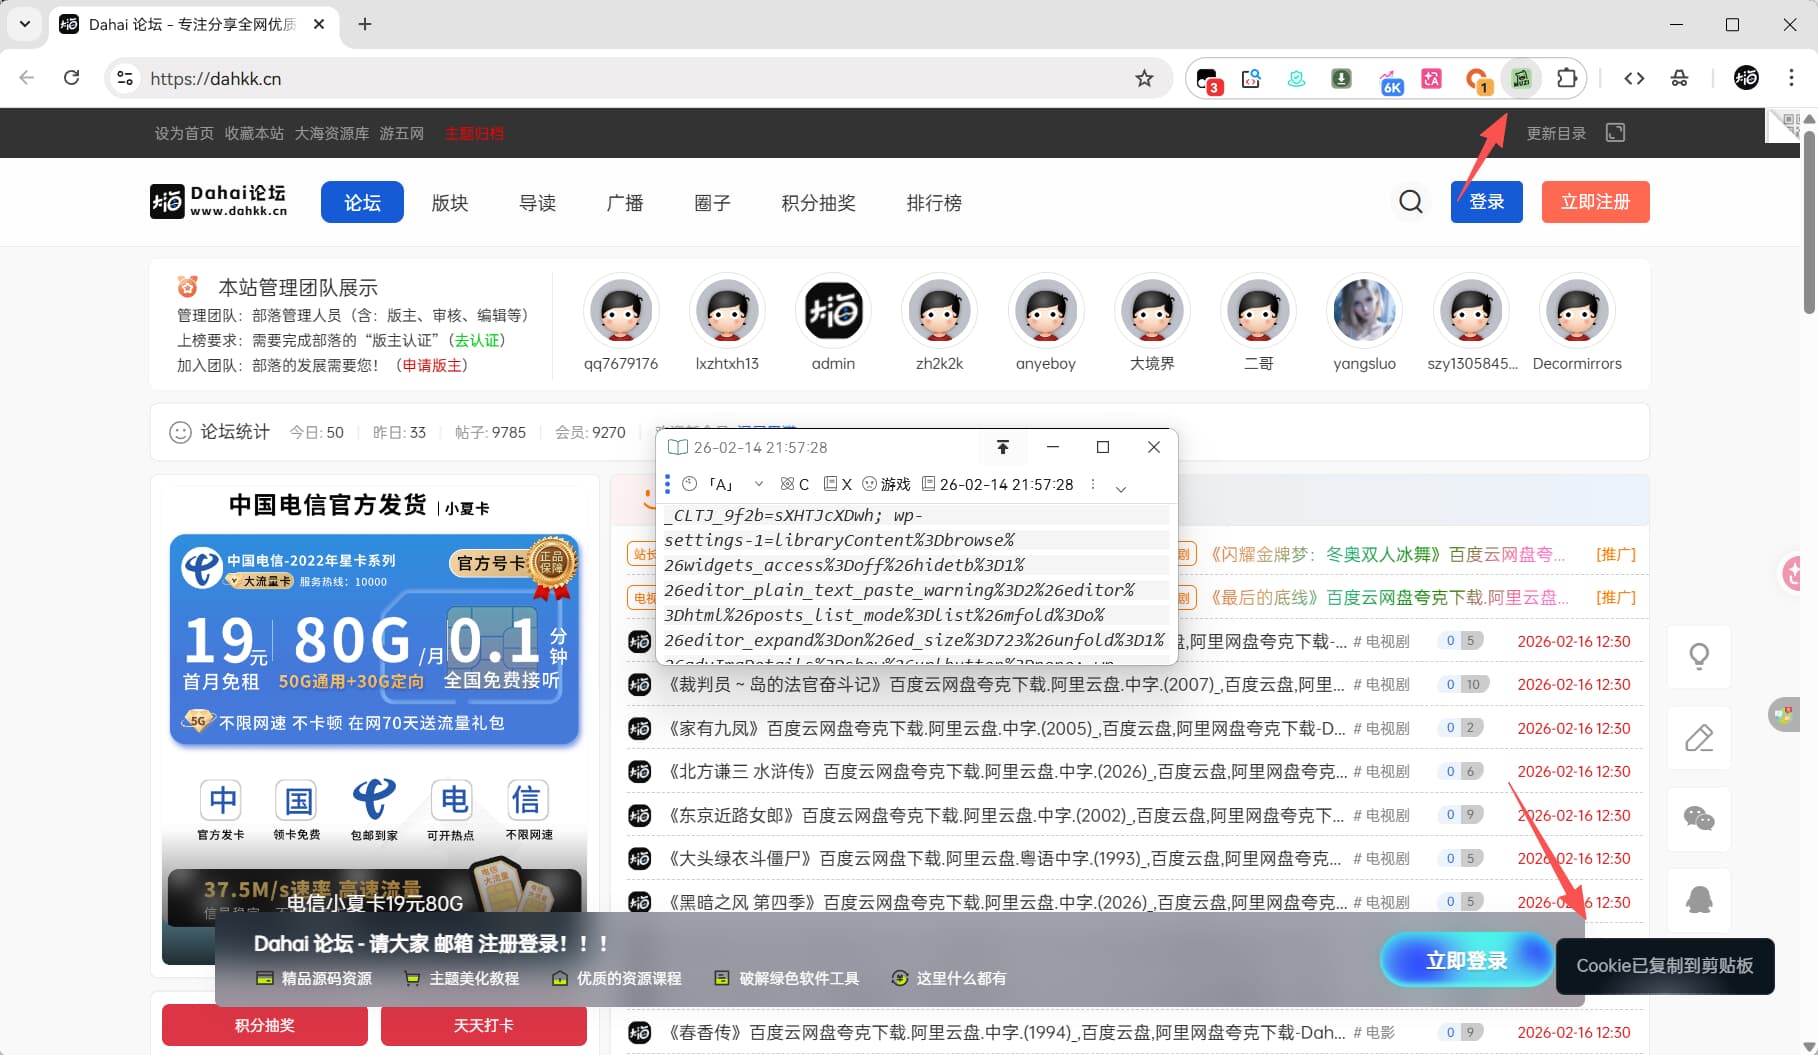
Task: Select the 论坛 navigation tab
Action: click(x=362, y=202)
